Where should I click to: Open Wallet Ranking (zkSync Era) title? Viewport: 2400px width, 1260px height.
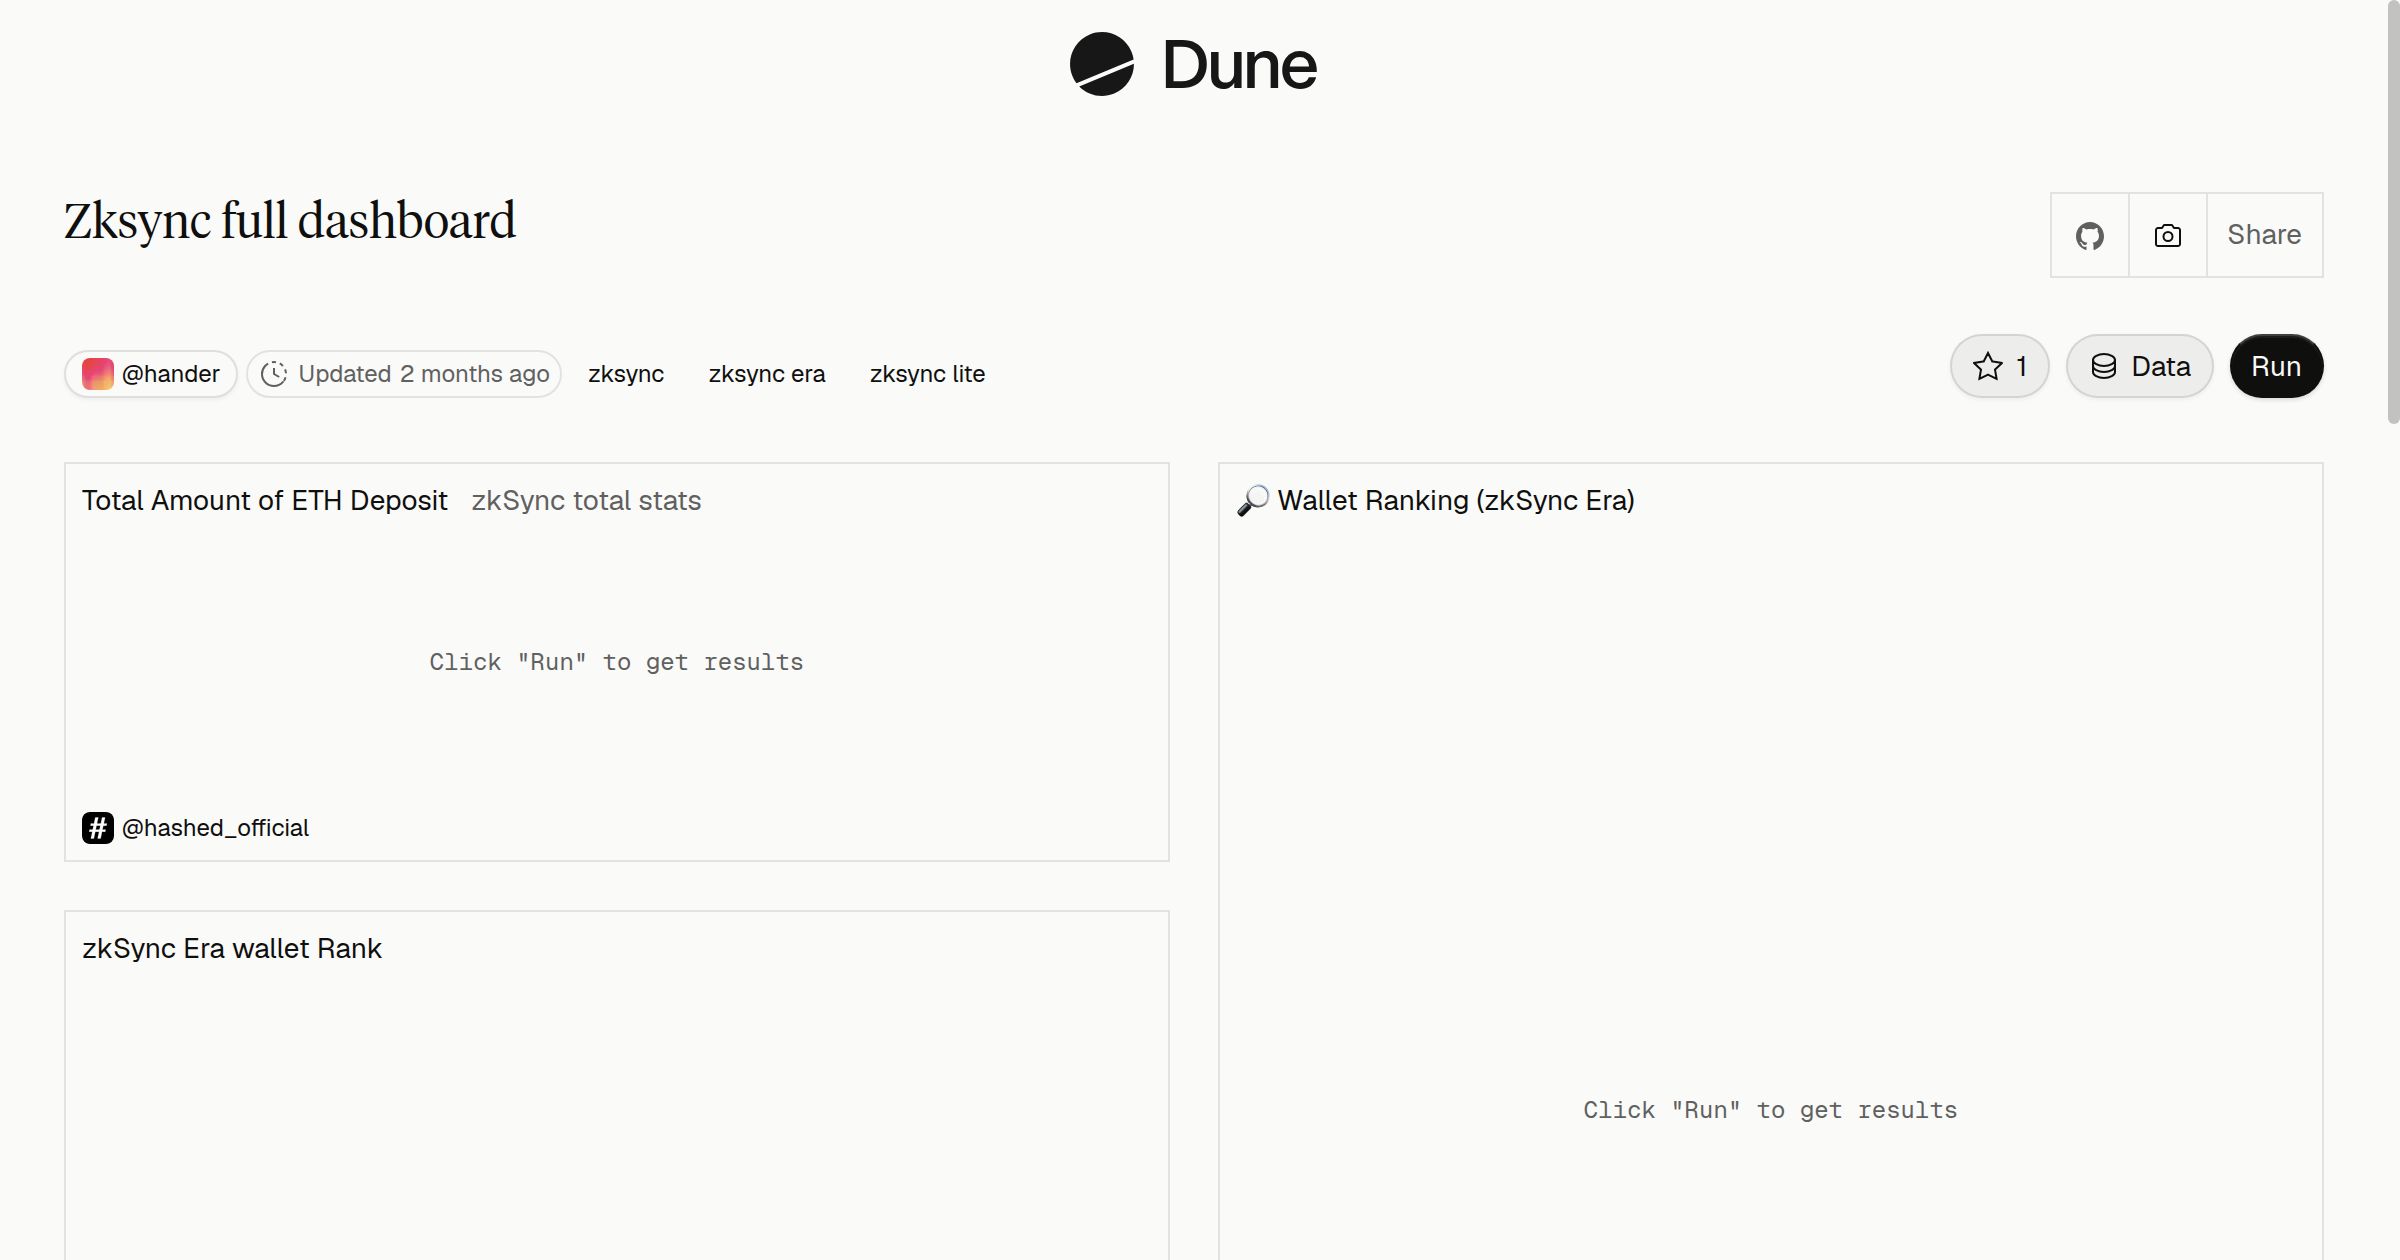coord(1456,500)
